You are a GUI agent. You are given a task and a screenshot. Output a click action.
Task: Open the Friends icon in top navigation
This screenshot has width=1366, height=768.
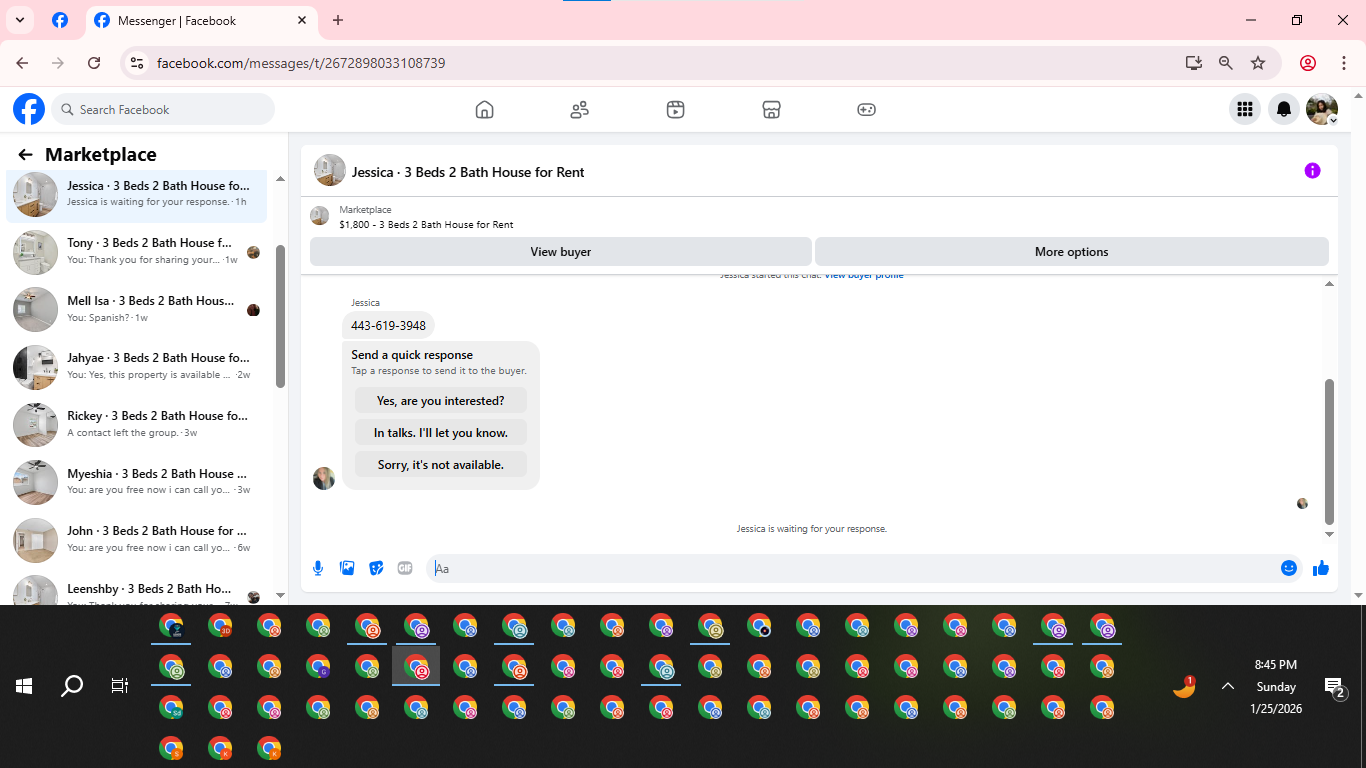(x=580, y=110)
